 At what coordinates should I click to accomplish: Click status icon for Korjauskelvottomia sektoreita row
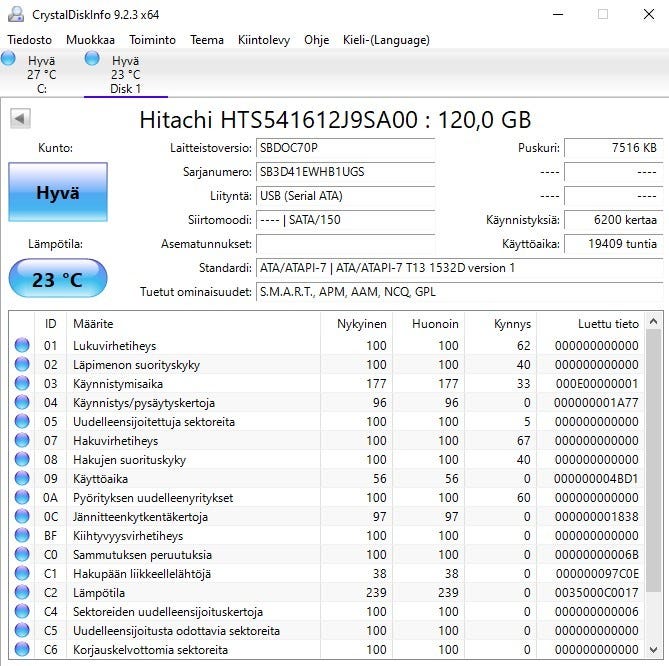click(x=22, y=649)
